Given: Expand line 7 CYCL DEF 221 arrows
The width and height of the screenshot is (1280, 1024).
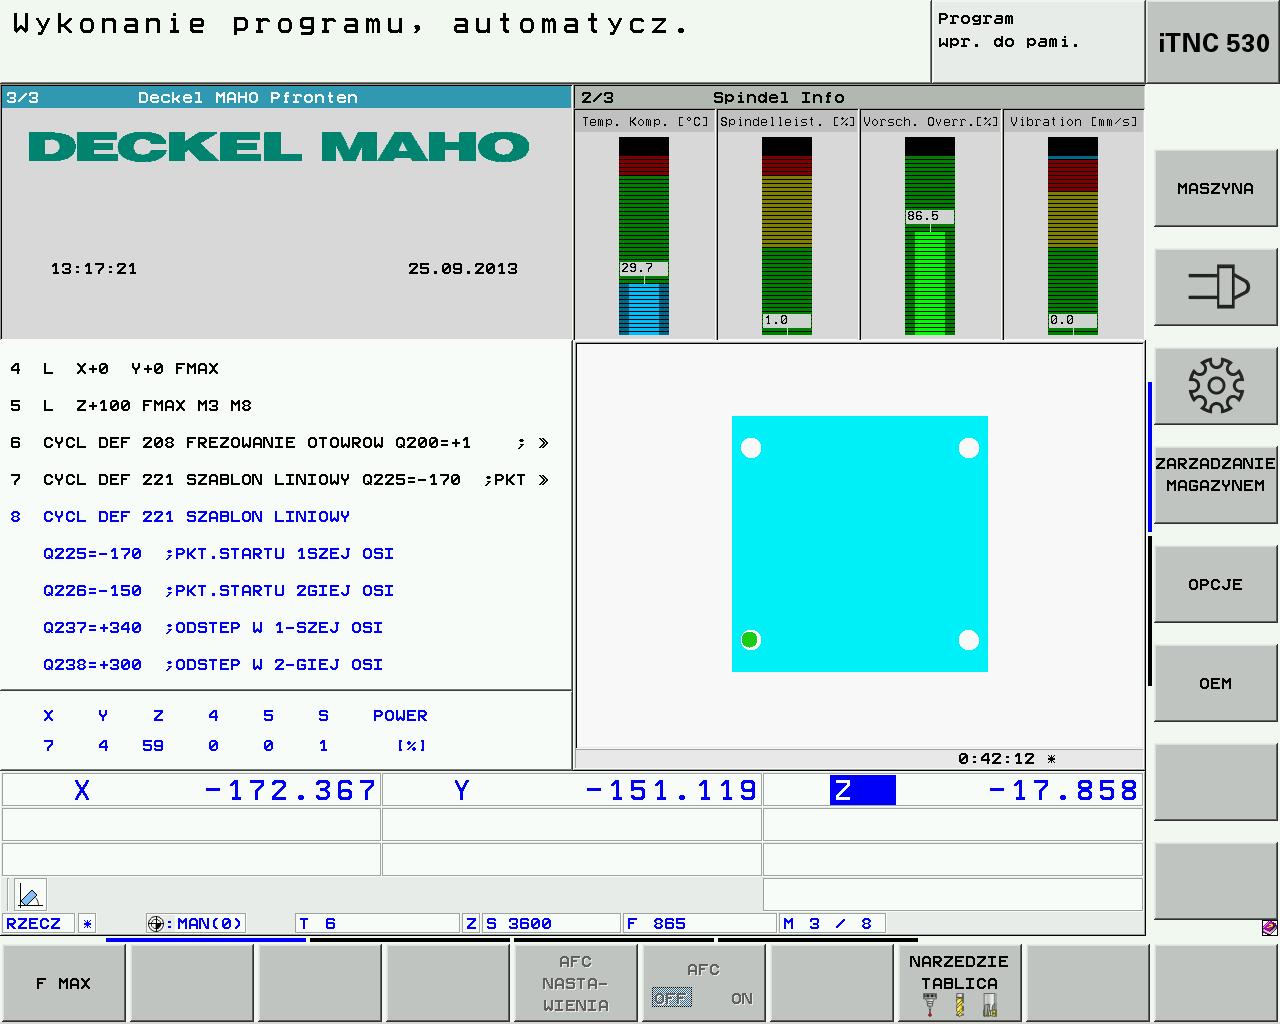Looking at the screenshot, I should pos(543,480).
